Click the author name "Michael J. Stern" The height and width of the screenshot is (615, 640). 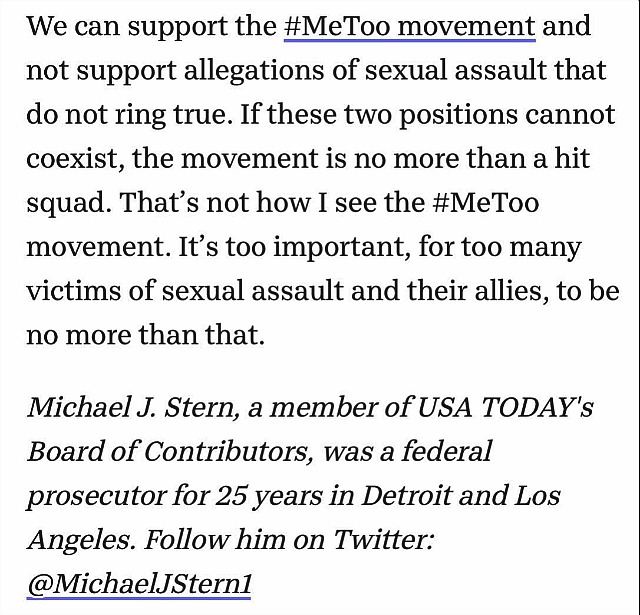130,407
